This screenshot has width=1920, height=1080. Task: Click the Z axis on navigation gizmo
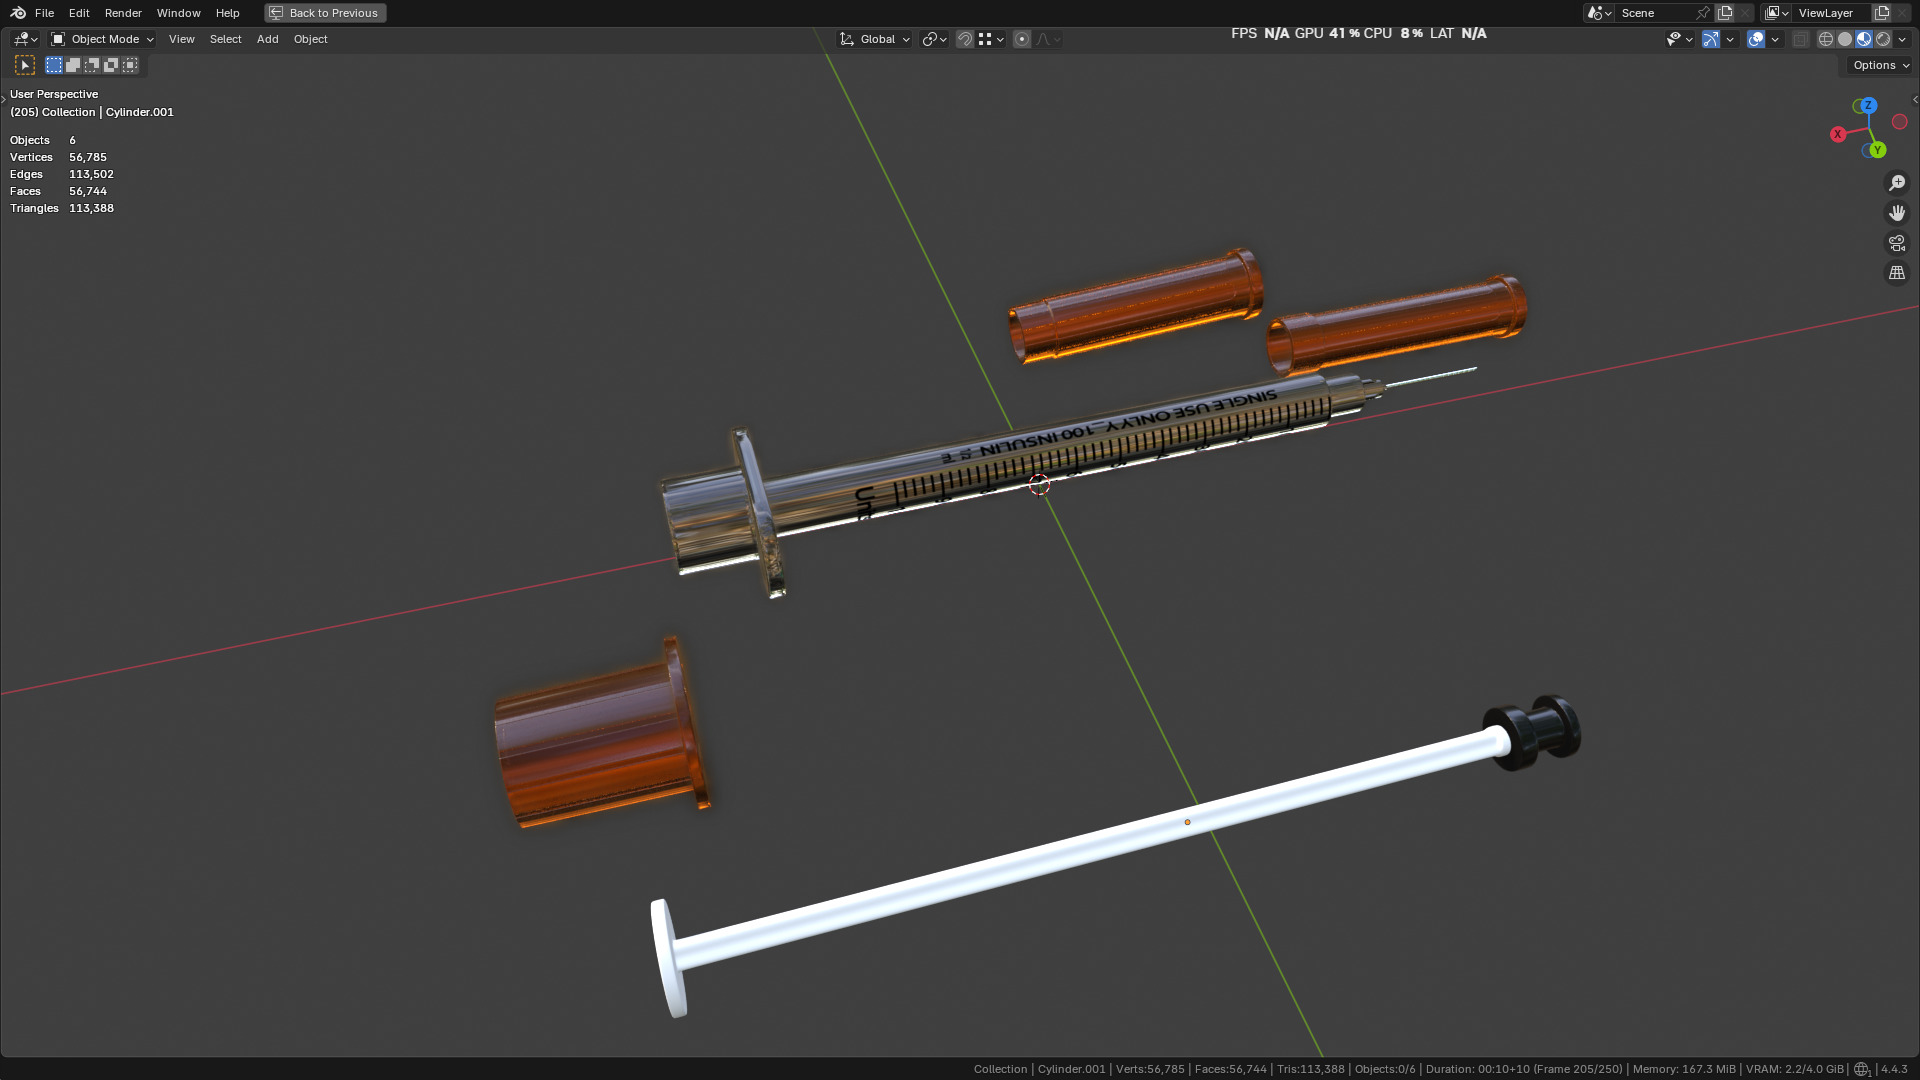pyautogui.click(x=1868, y=105)
